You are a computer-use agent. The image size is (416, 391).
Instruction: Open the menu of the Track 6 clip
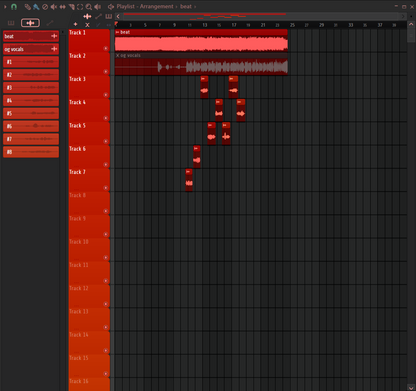196,148
